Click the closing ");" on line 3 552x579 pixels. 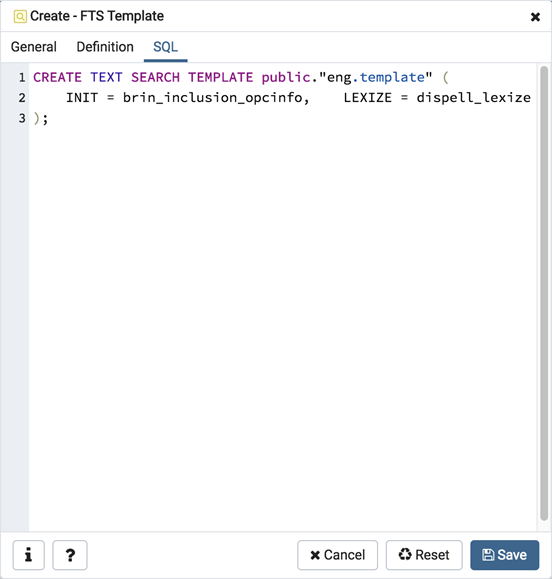(41, 119)
